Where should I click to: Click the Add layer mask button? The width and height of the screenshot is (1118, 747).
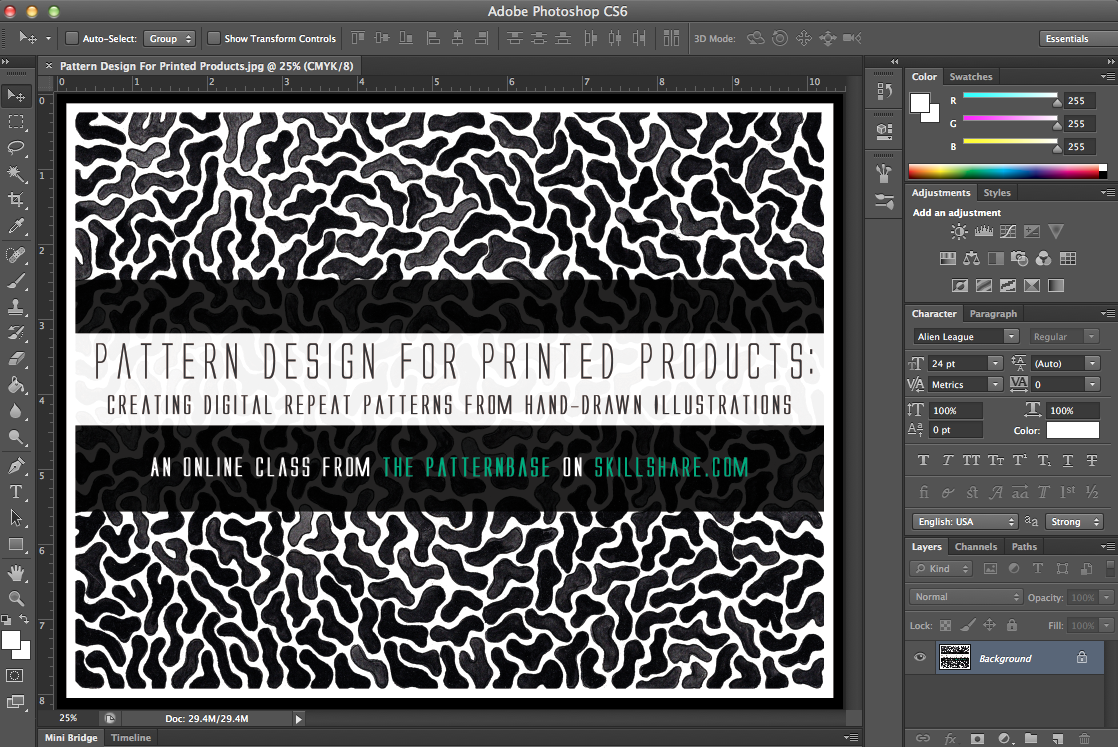pos(977,738)
